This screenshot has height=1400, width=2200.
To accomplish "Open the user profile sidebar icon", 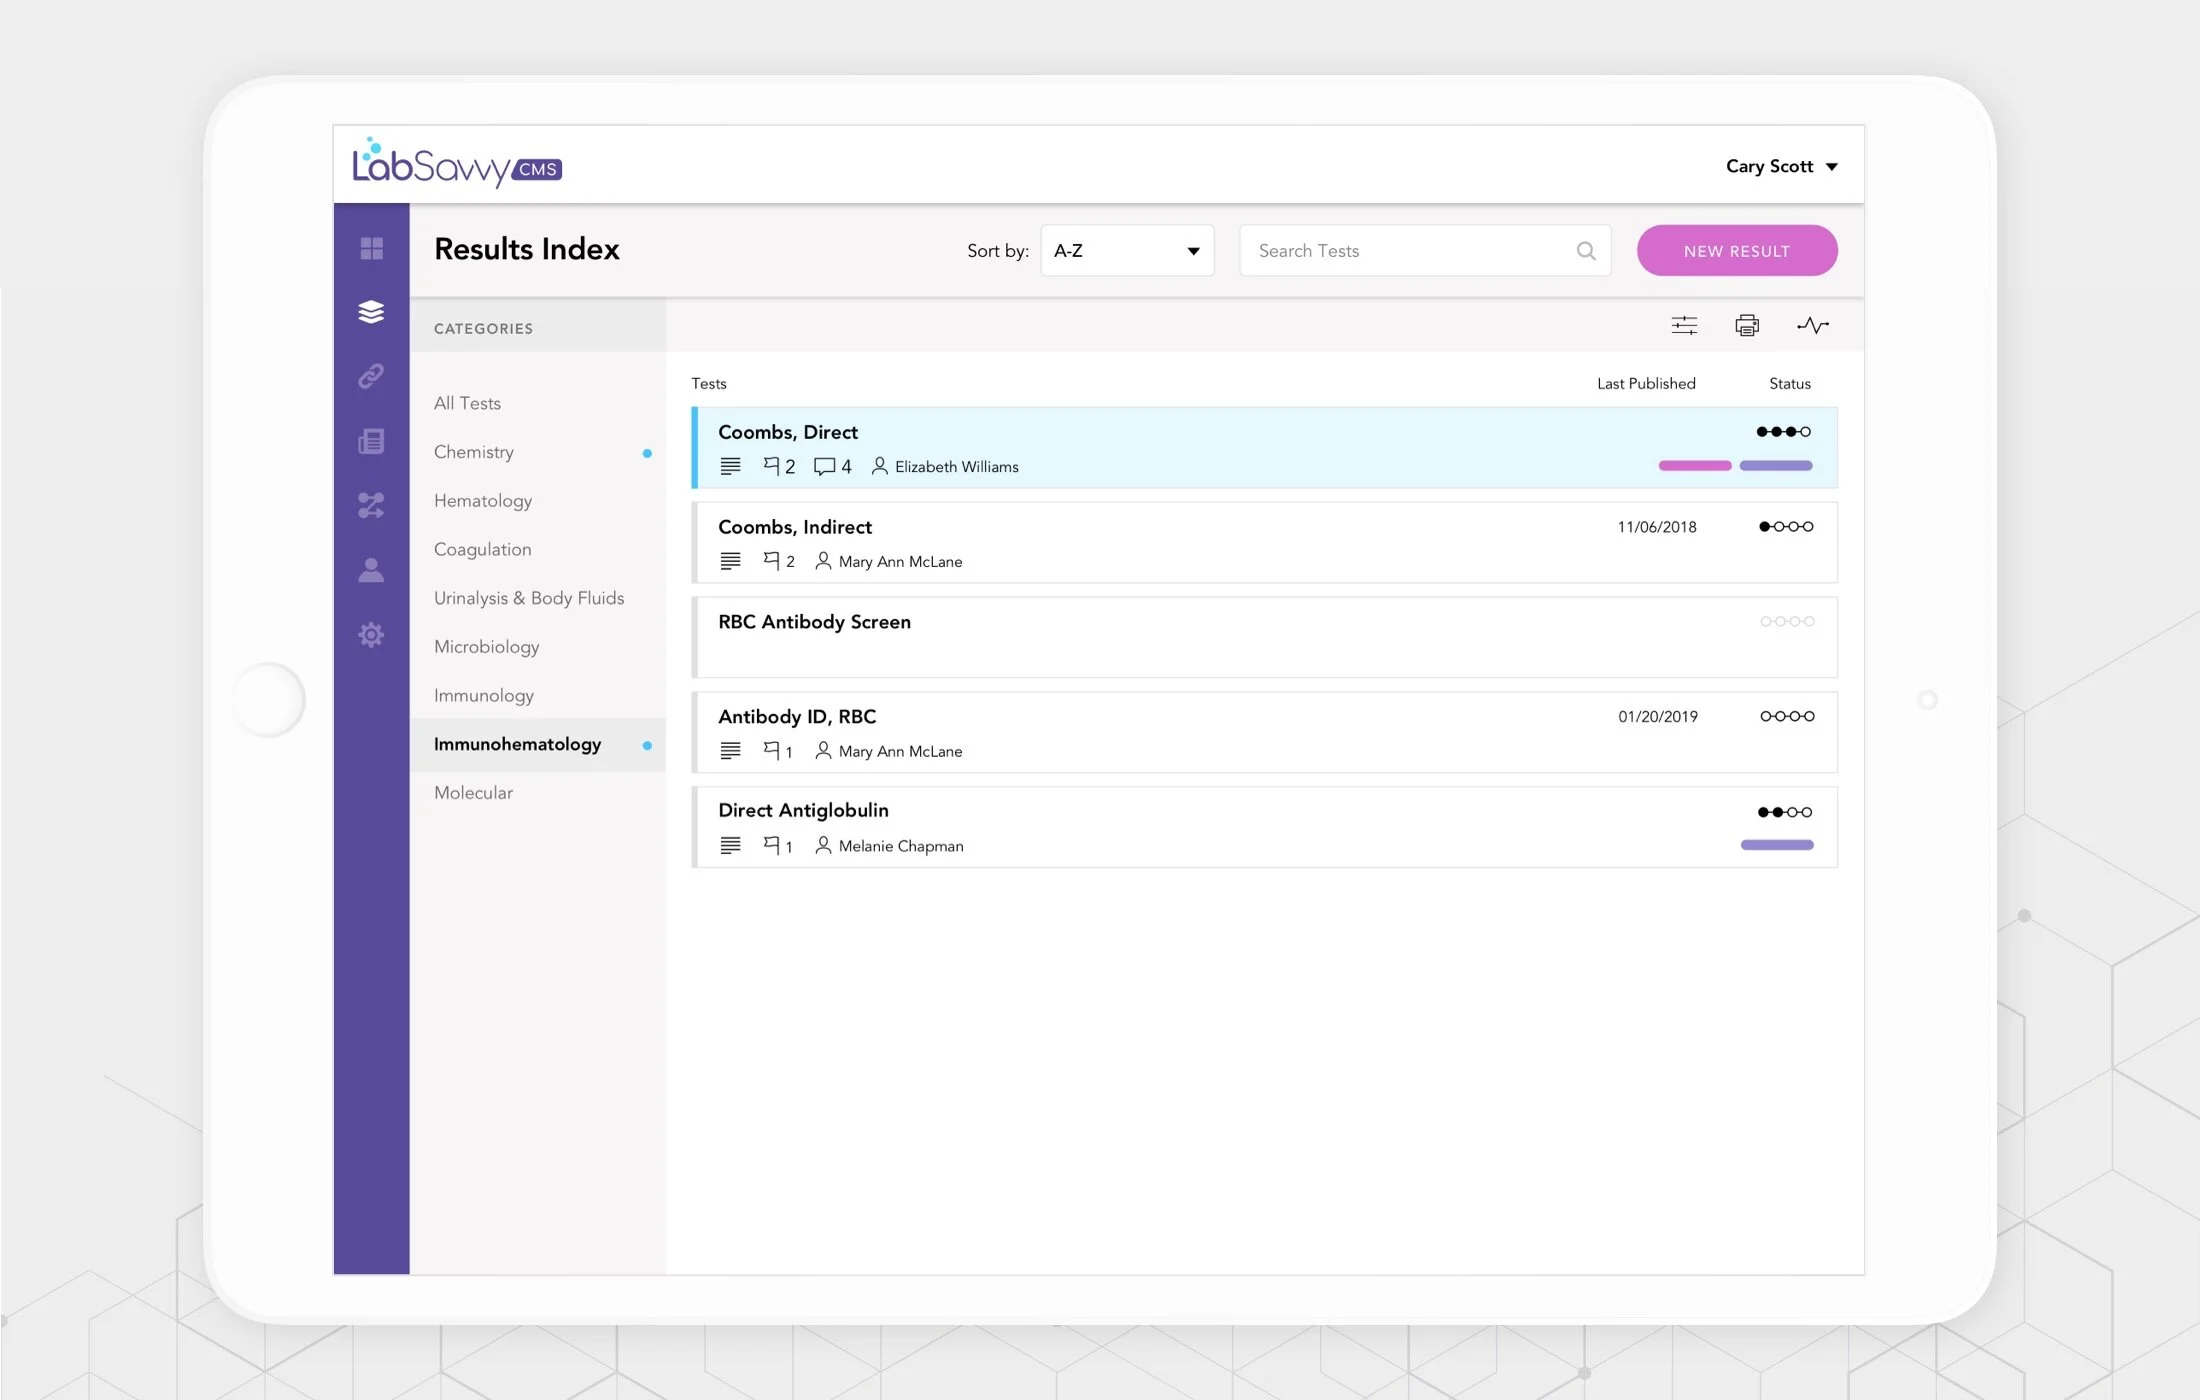I will 371,570.
